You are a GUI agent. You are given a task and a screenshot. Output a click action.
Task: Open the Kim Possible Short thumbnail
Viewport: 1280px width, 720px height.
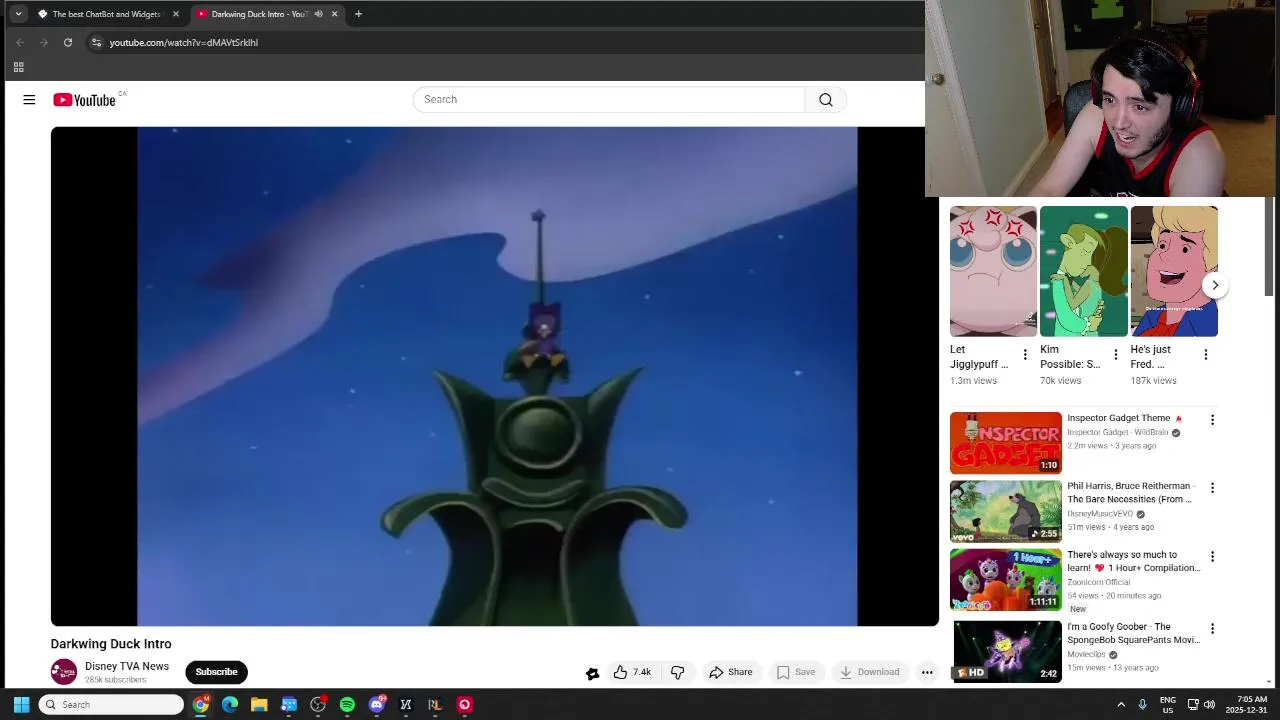click(x=1083, y=271)
